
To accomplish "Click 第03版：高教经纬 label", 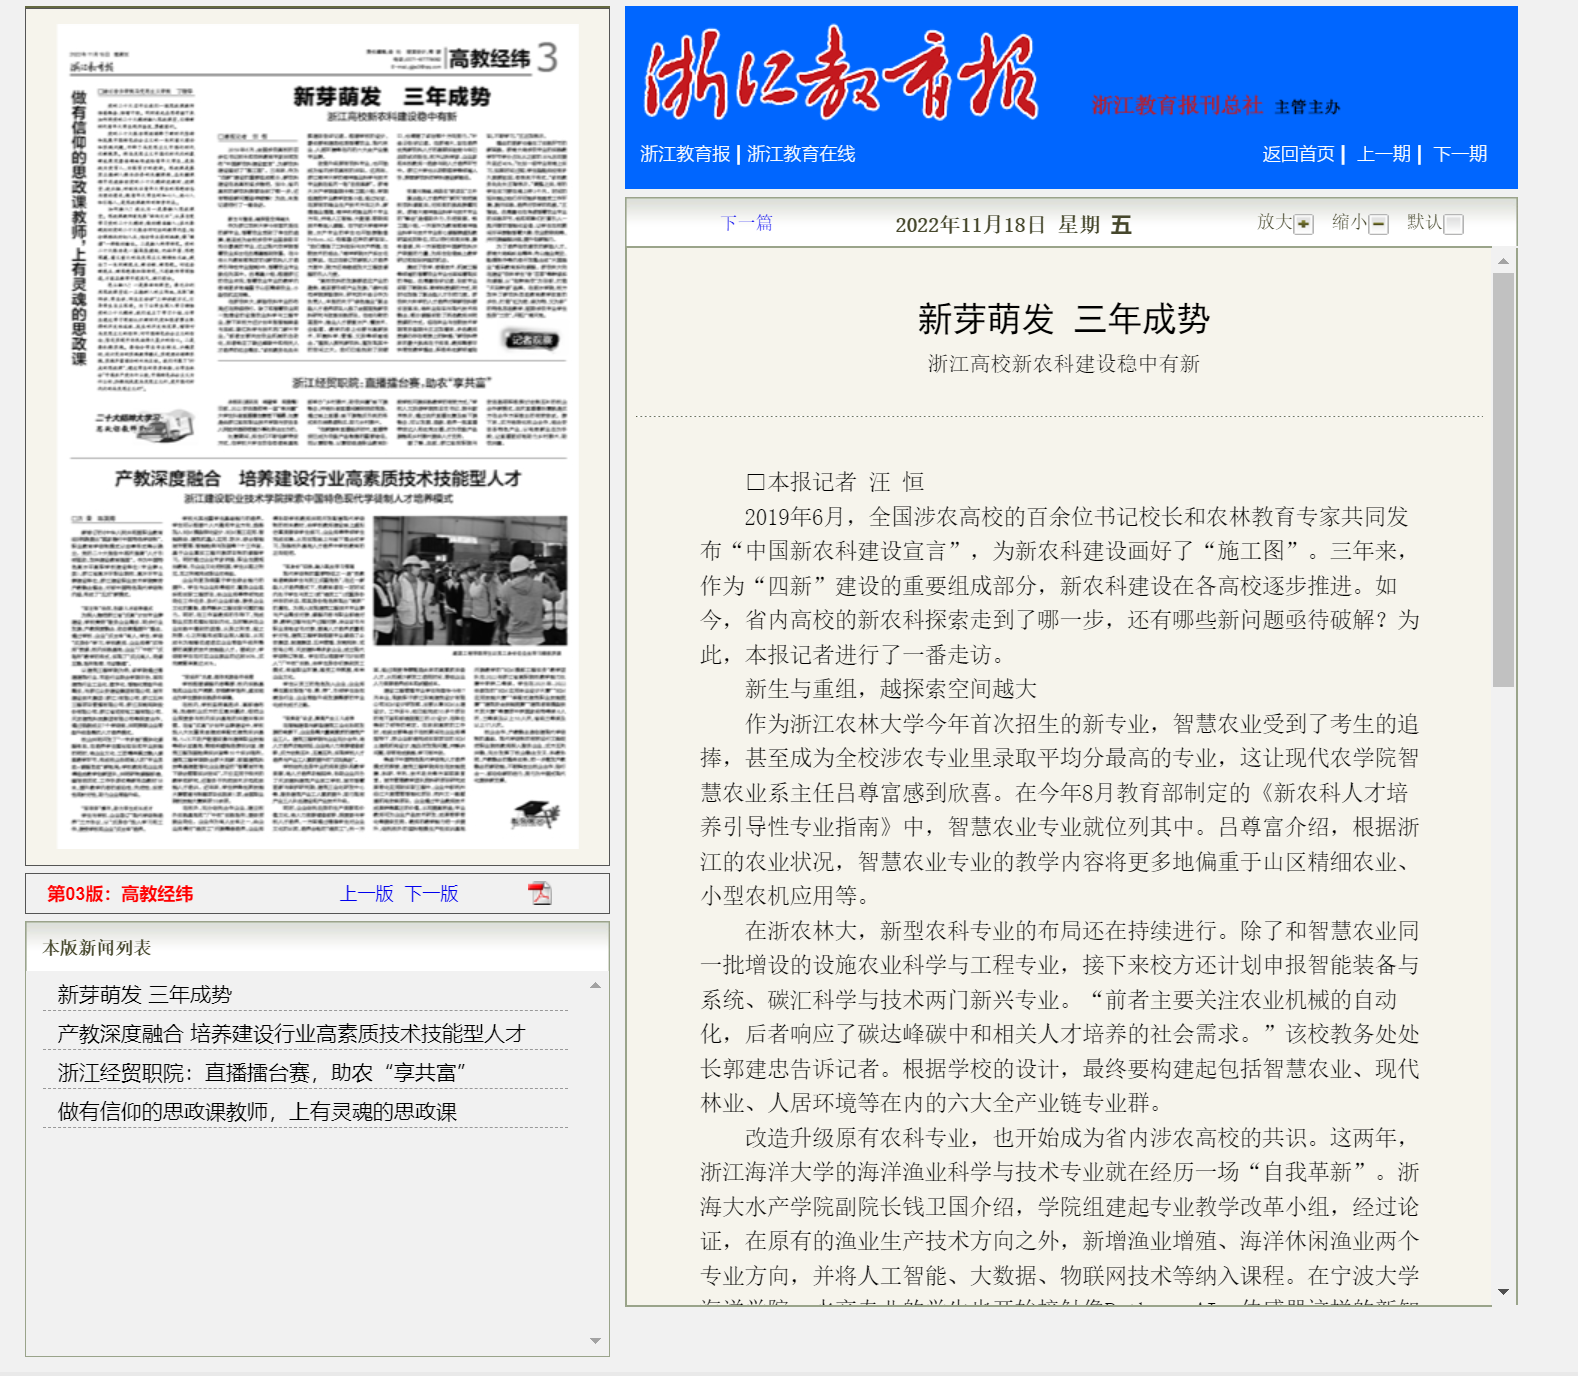I will point(120,894).
